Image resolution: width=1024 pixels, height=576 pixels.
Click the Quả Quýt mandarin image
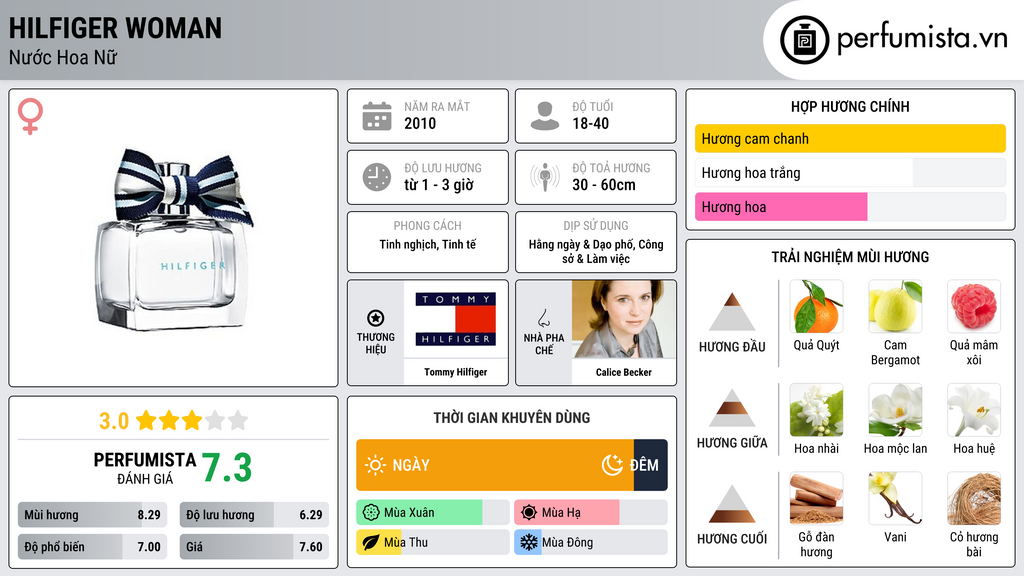click(x=816, y=306)
